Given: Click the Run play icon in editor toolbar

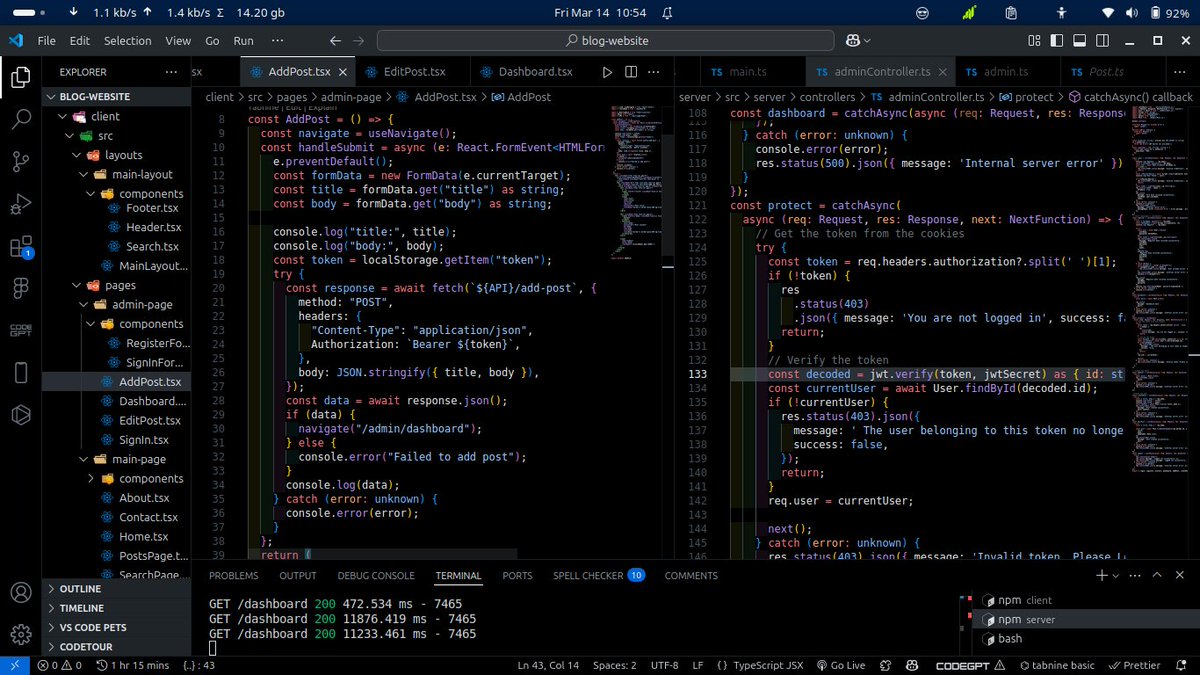Looking at the screenshot, I should coord(607,72).
